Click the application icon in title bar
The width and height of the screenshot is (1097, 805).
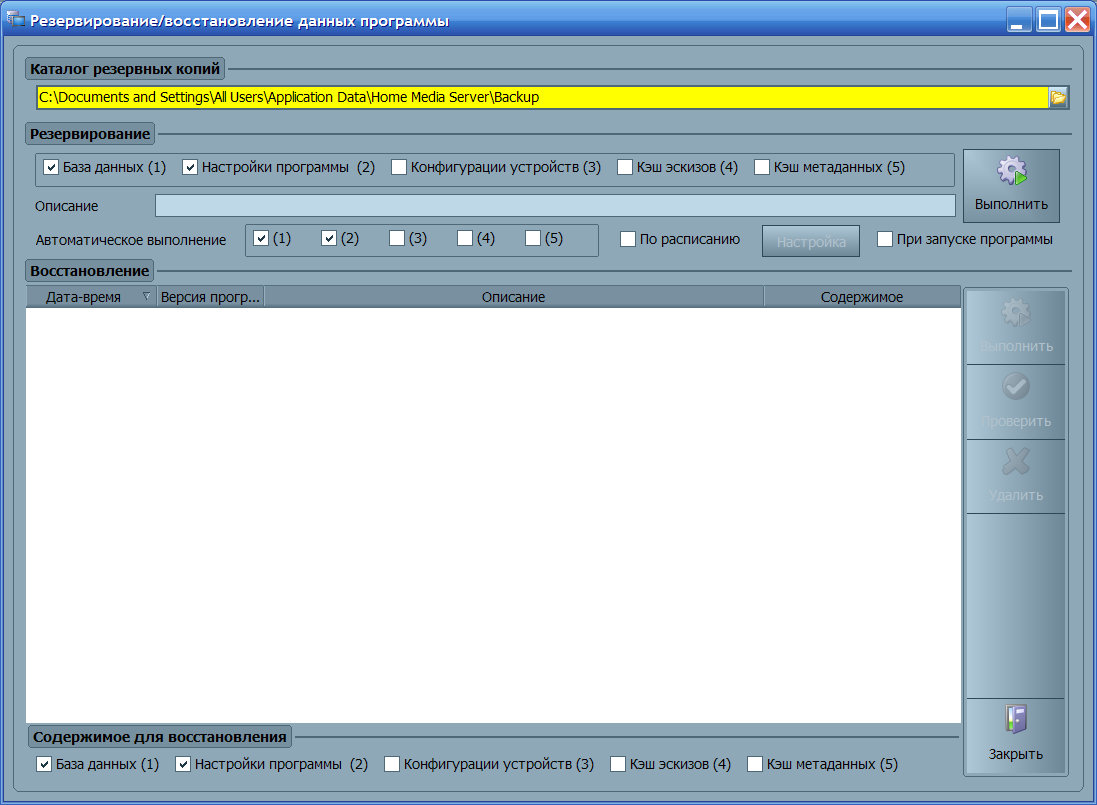click(16, 20)
